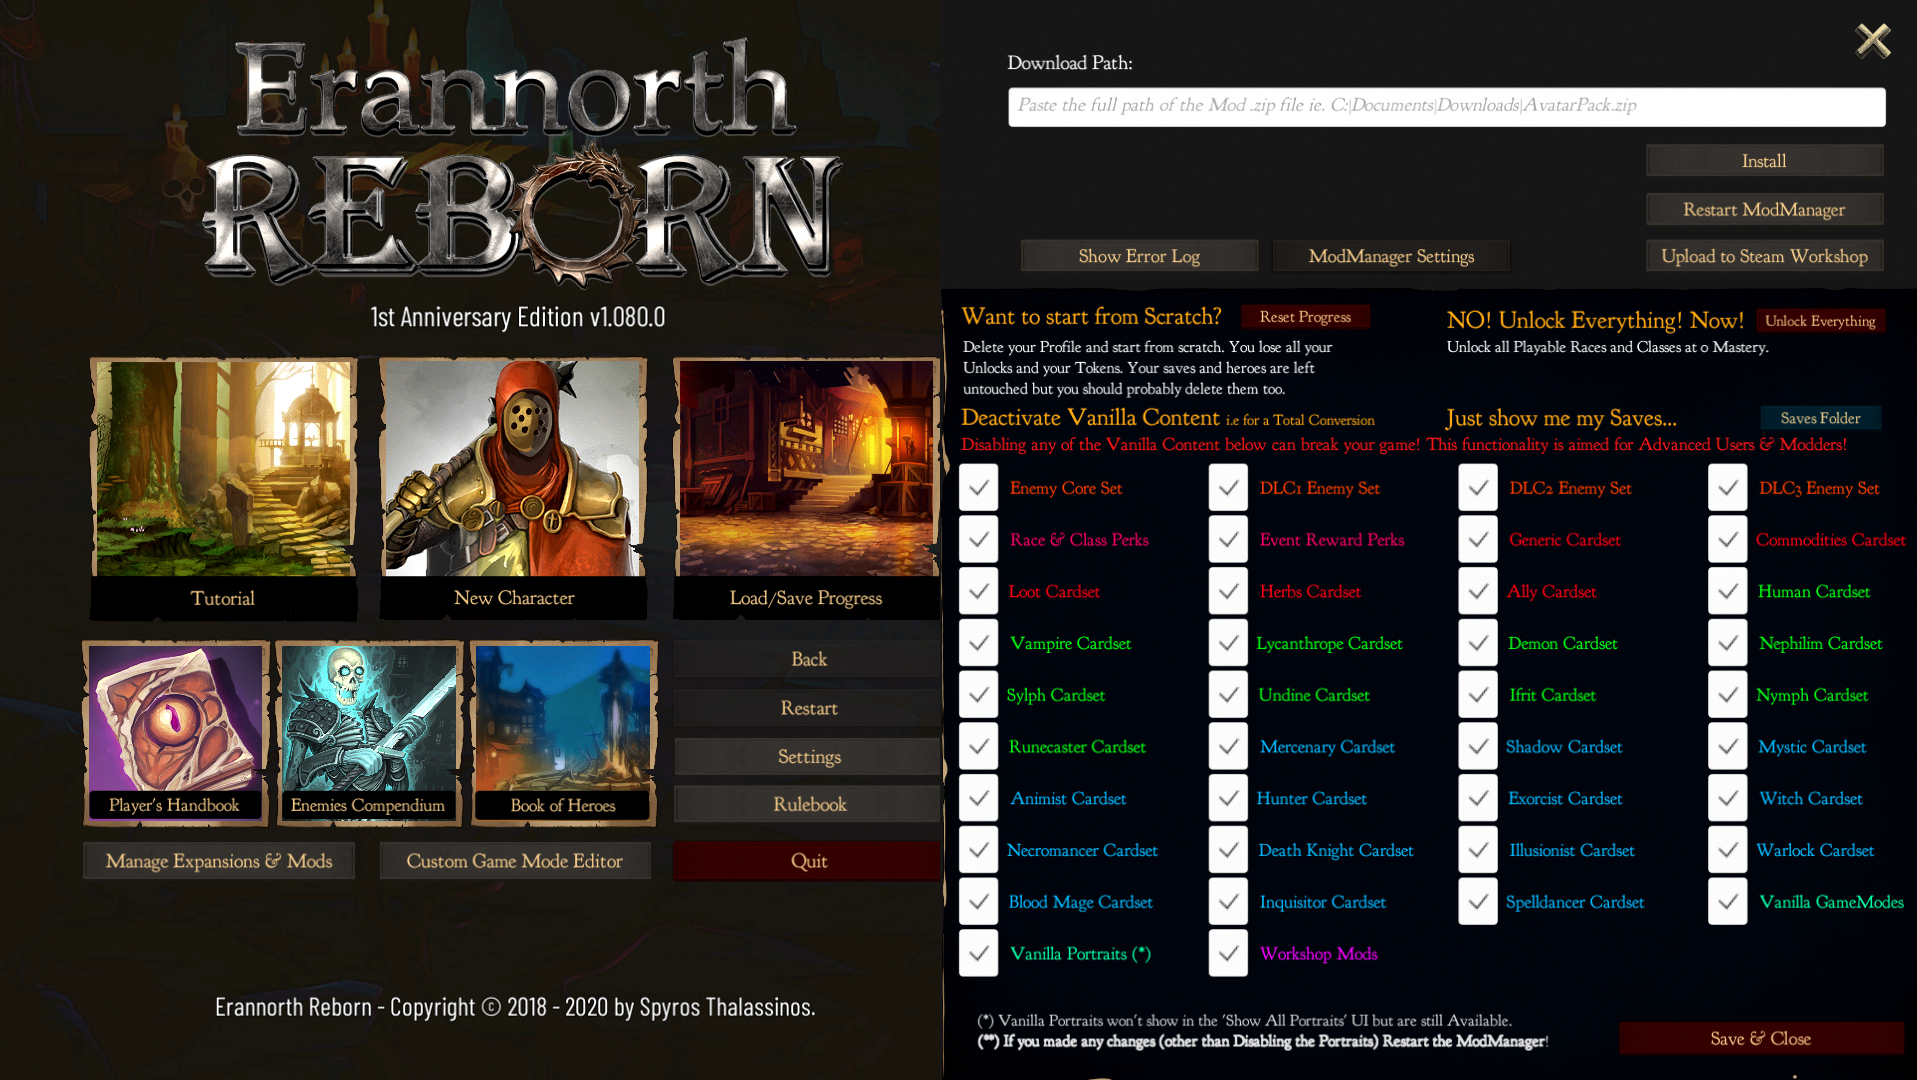This screenshot has height=1080, width=1917.
Task: Toggle Human Cardset checkbox
Action: click(1728, 592)
